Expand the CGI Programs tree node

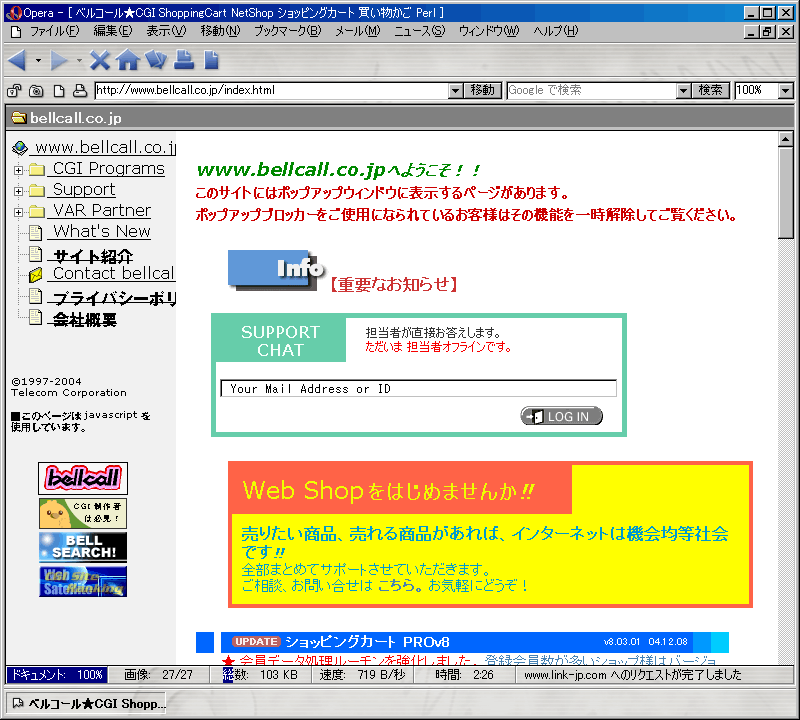(18, 170)
